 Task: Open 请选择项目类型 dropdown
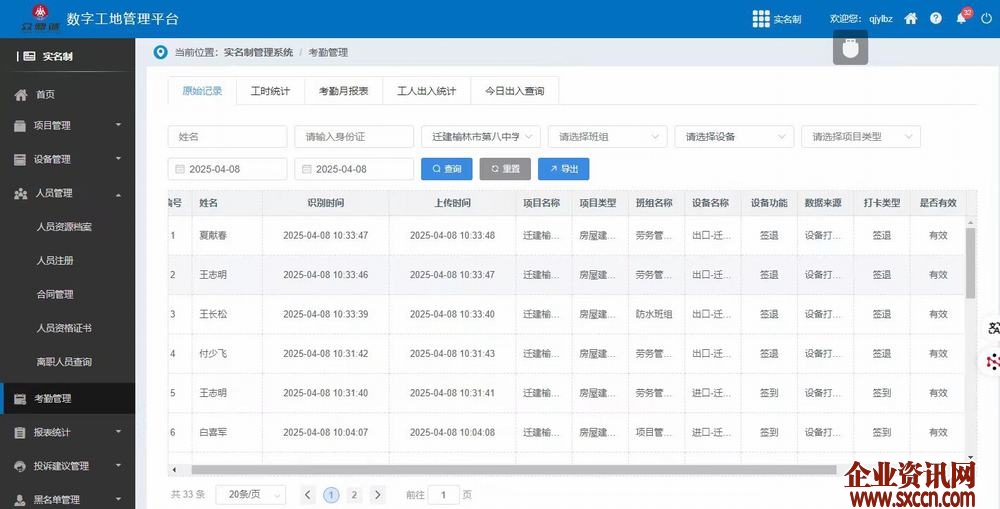click(x=861, y=136)
